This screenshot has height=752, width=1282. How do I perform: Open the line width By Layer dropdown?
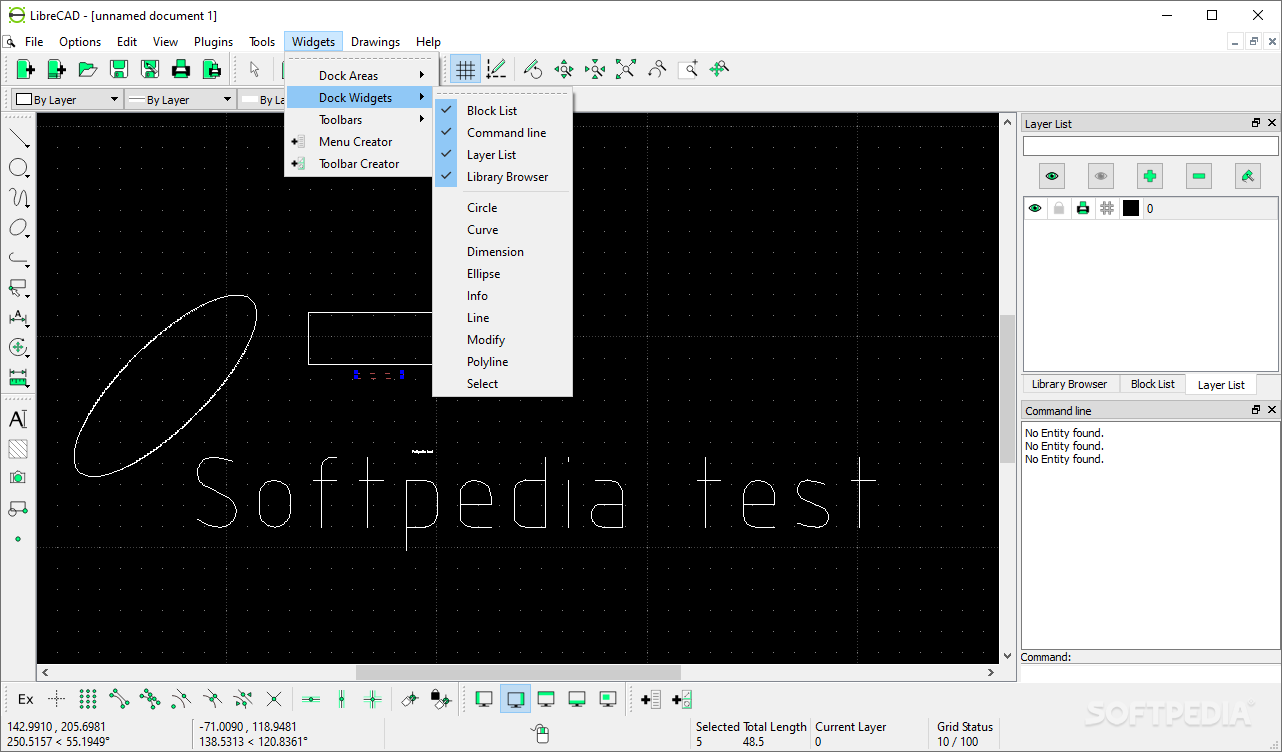pyautogui.click(x=179, y=99)
